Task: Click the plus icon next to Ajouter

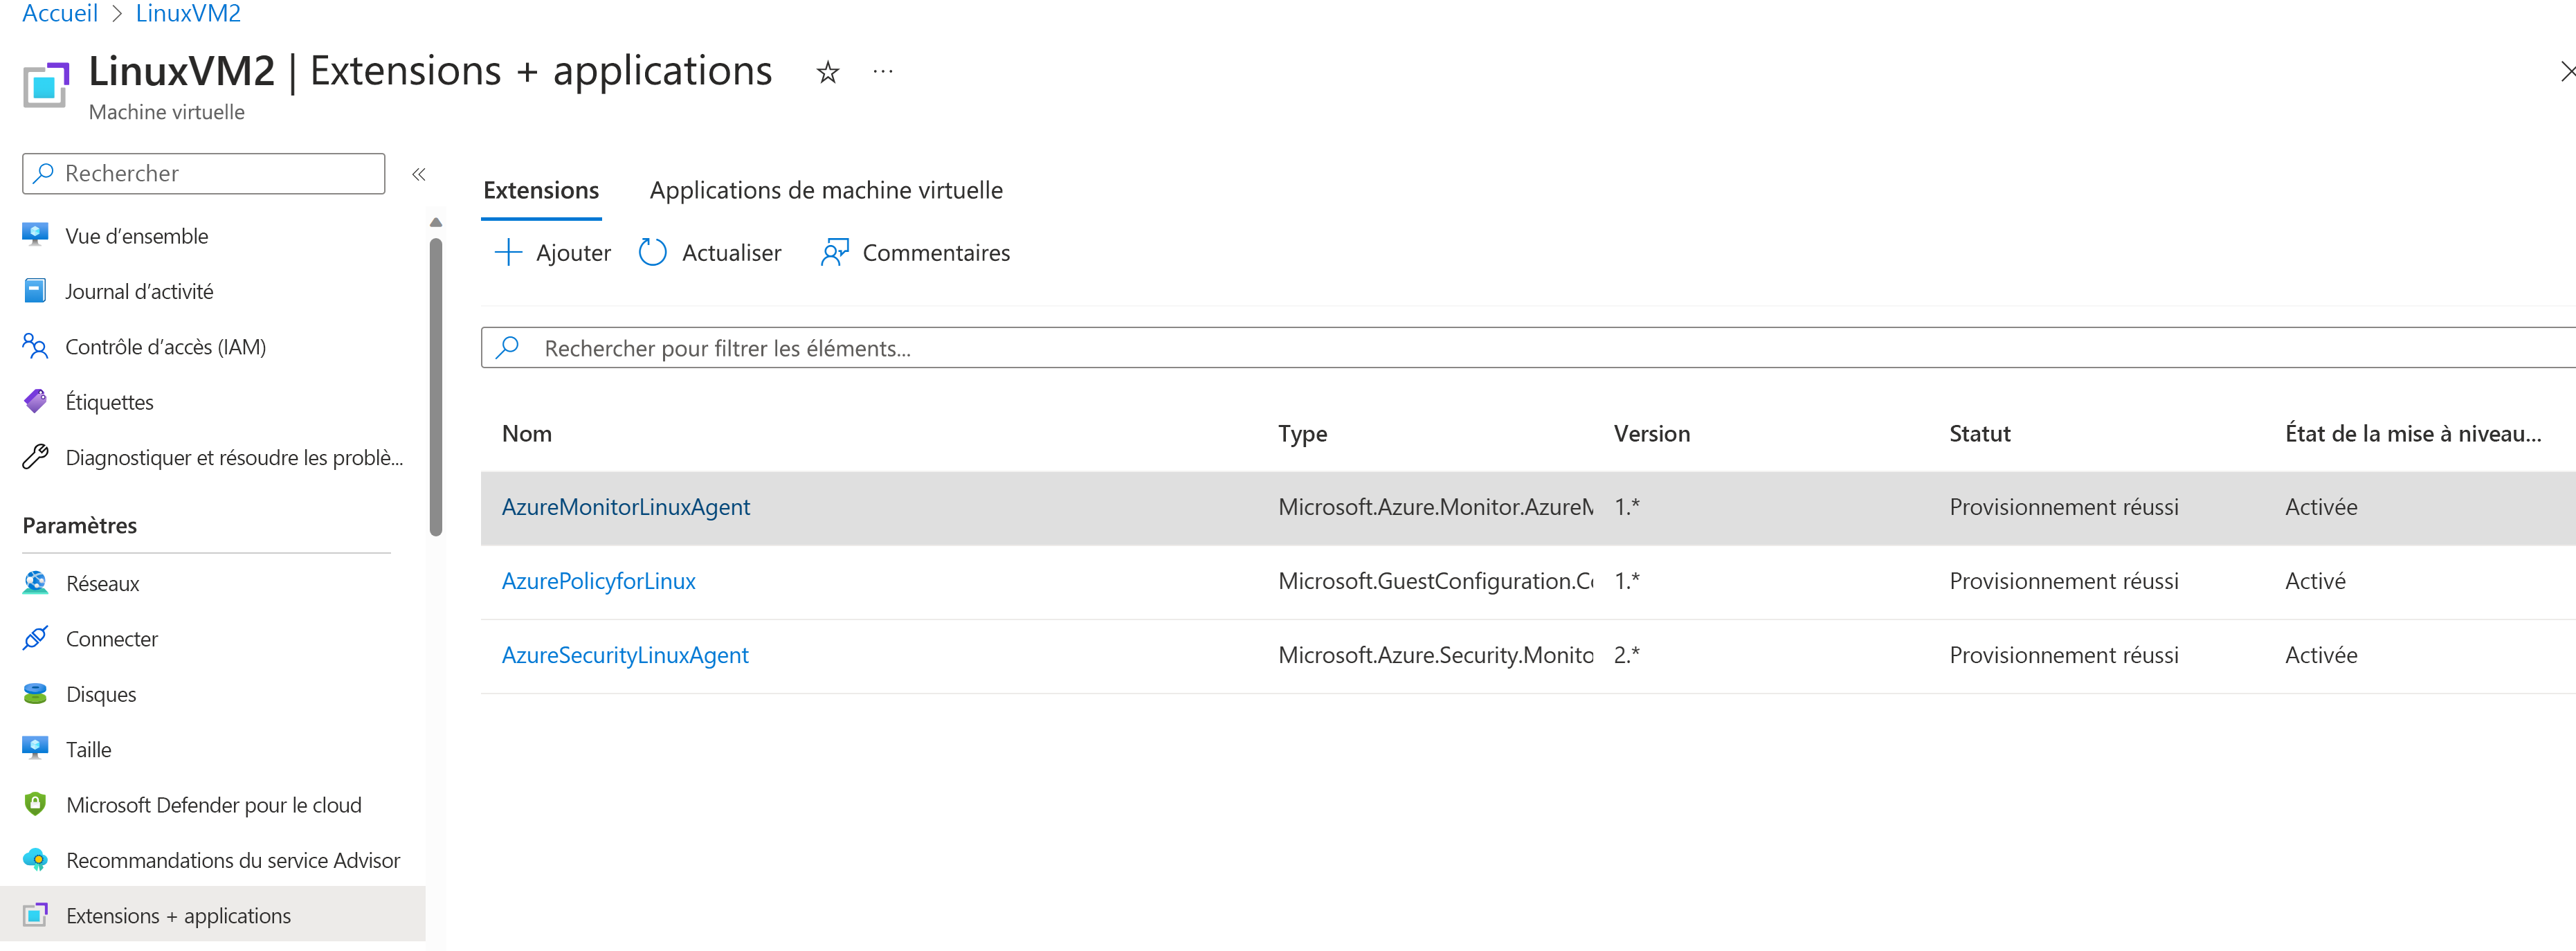Action: click(508, 252)
